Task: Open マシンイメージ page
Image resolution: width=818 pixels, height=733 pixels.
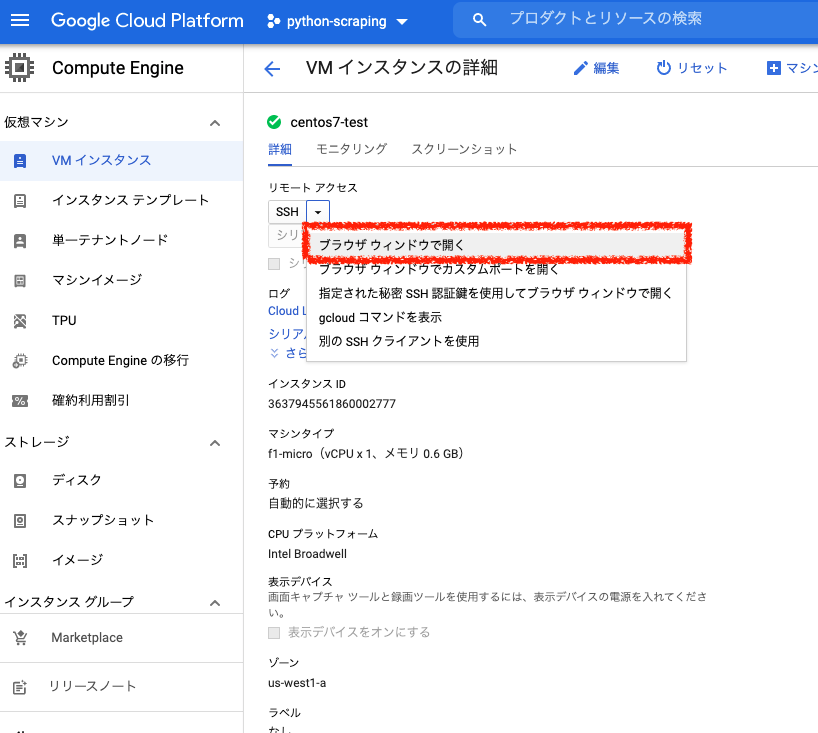Action: pyautogui.click(x=97, y=280)
